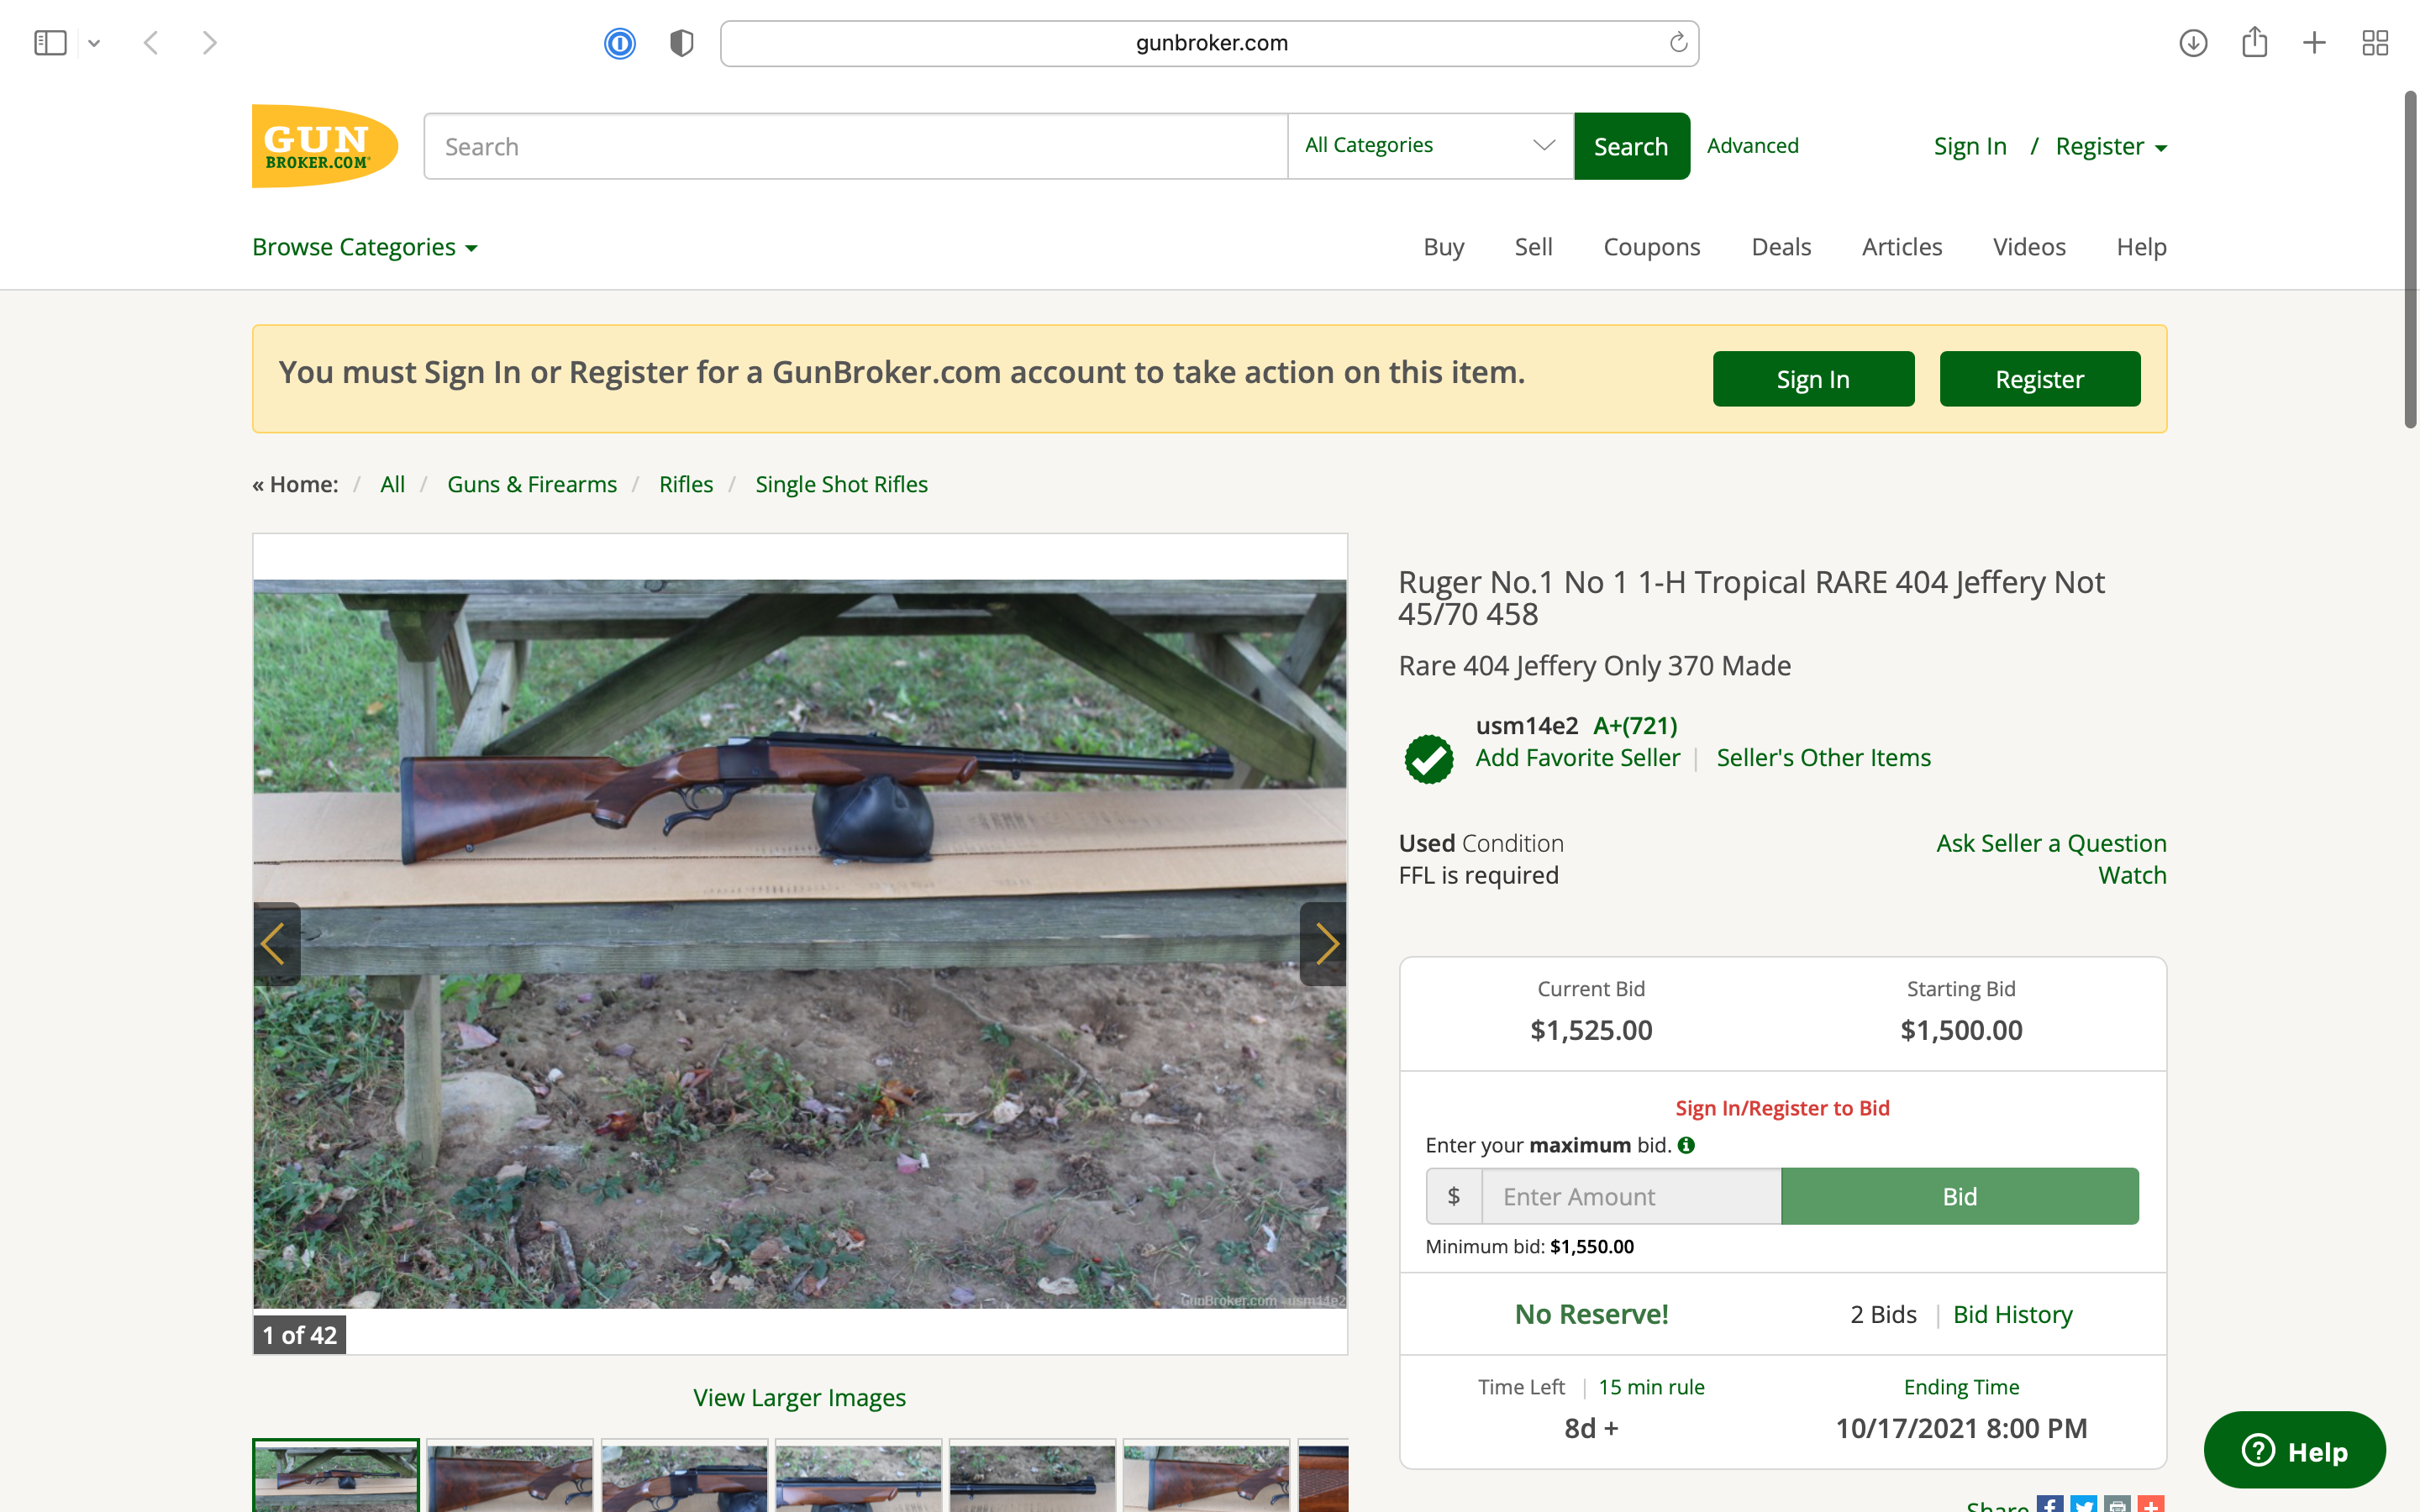Show previous gallery image arrow
Screen dimensions: 2420x1512
click(276, 944)
